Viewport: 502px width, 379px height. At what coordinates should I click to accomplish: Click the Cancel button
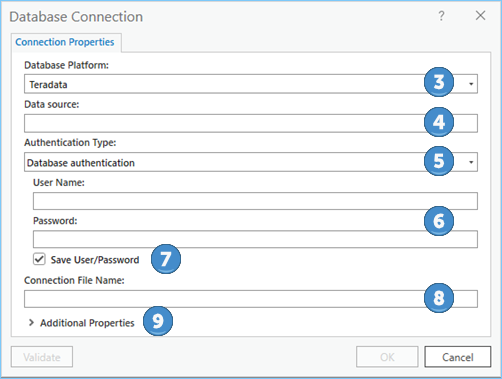click(x=458, y=357)
